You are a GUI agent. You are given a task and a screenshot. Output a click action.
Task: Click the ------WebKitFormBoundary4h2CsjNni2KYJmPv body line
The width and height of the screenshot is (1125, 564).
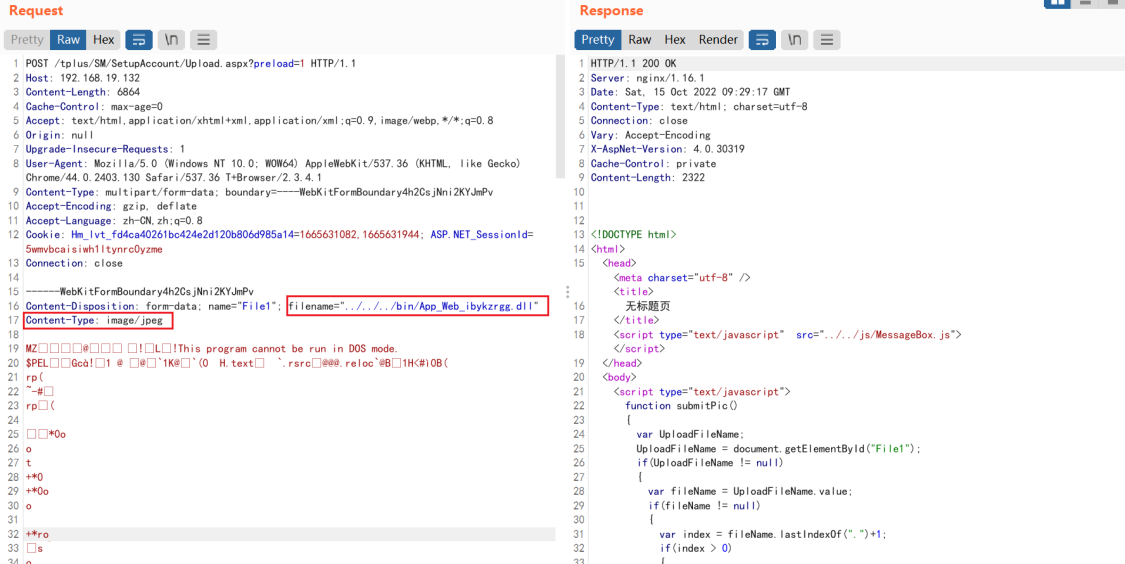coord(139,292)
